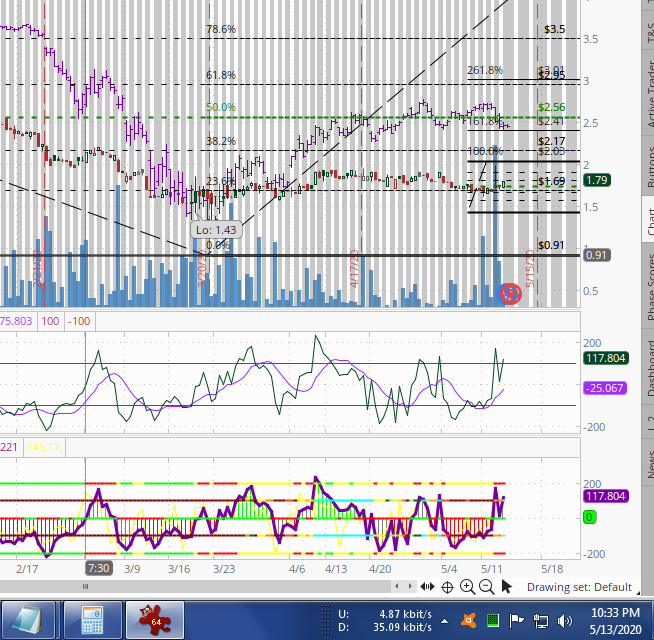Open the Dashboard side tab
This screenshot has height=640, width=654.
coord(646,368)
